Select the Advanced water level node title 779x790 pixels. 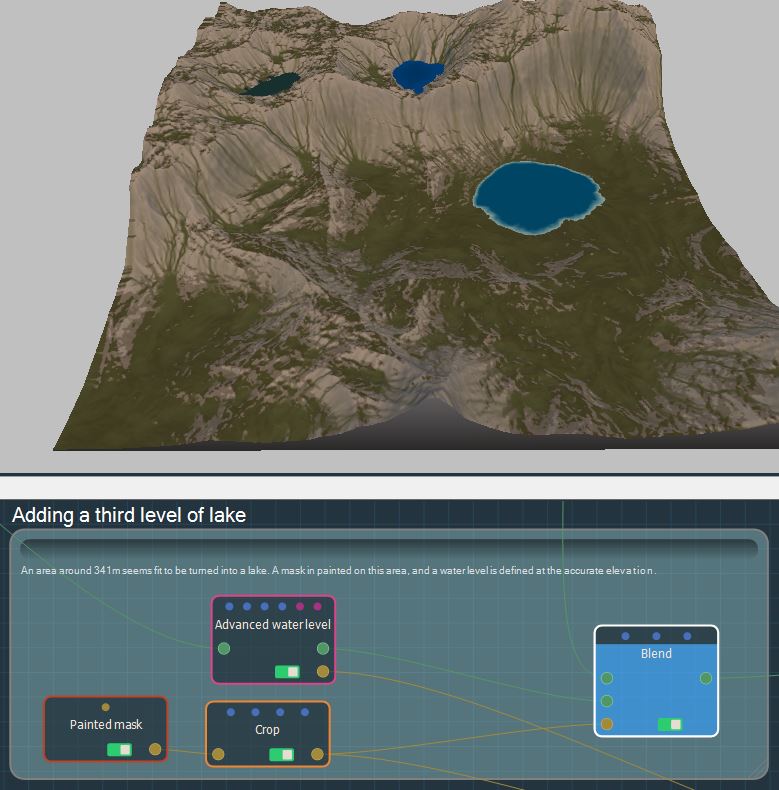coord(273,625)
